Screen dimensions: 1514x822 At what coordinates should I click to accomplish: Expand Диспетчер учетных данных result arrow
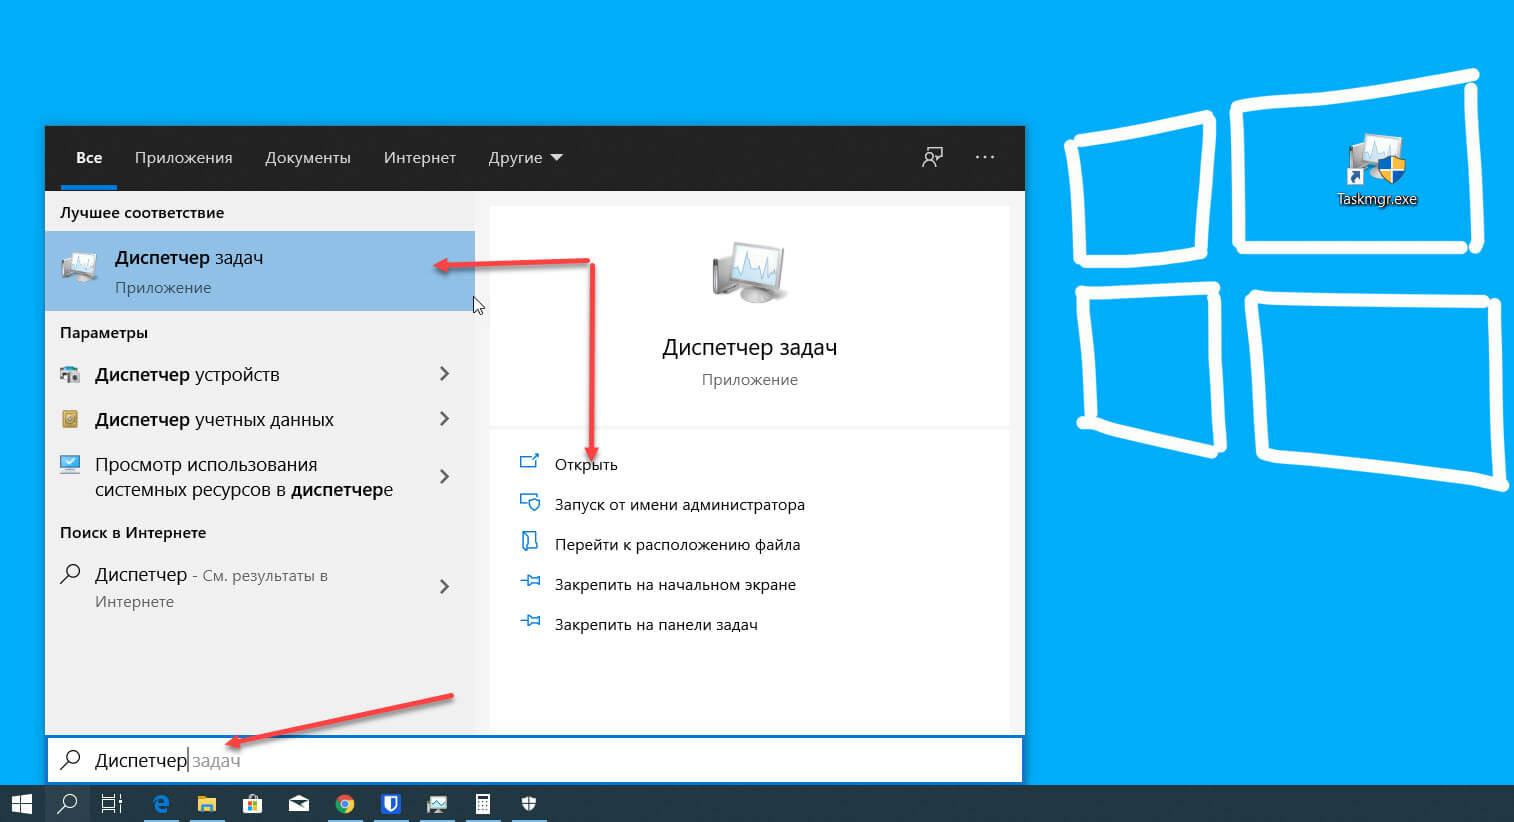pos(444,419)
